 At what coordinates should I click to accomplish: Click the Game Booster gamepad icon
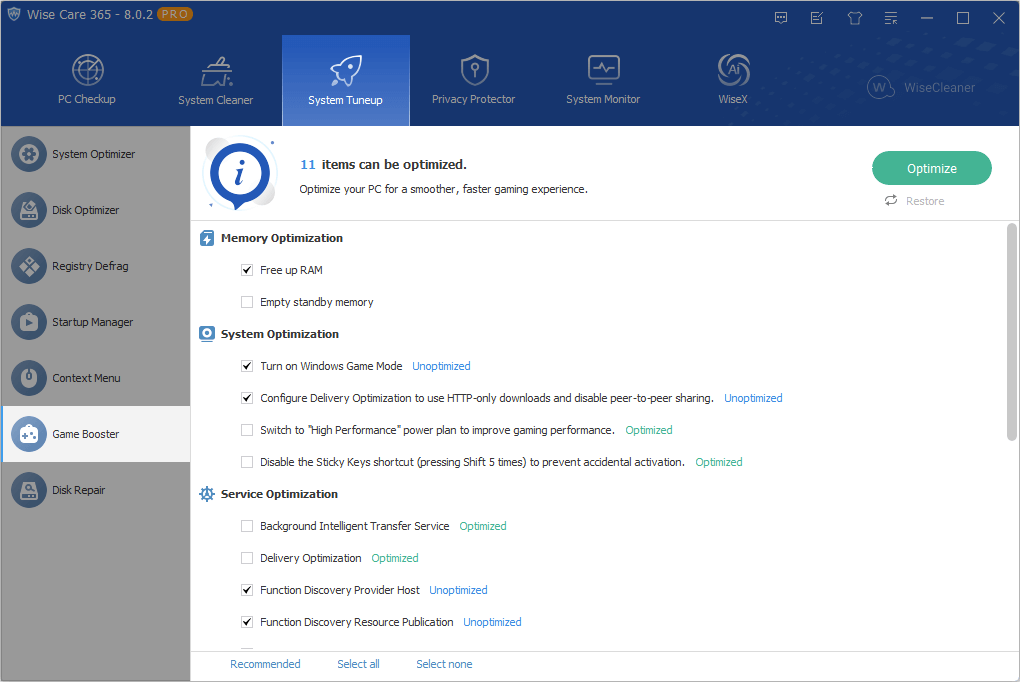29,434
